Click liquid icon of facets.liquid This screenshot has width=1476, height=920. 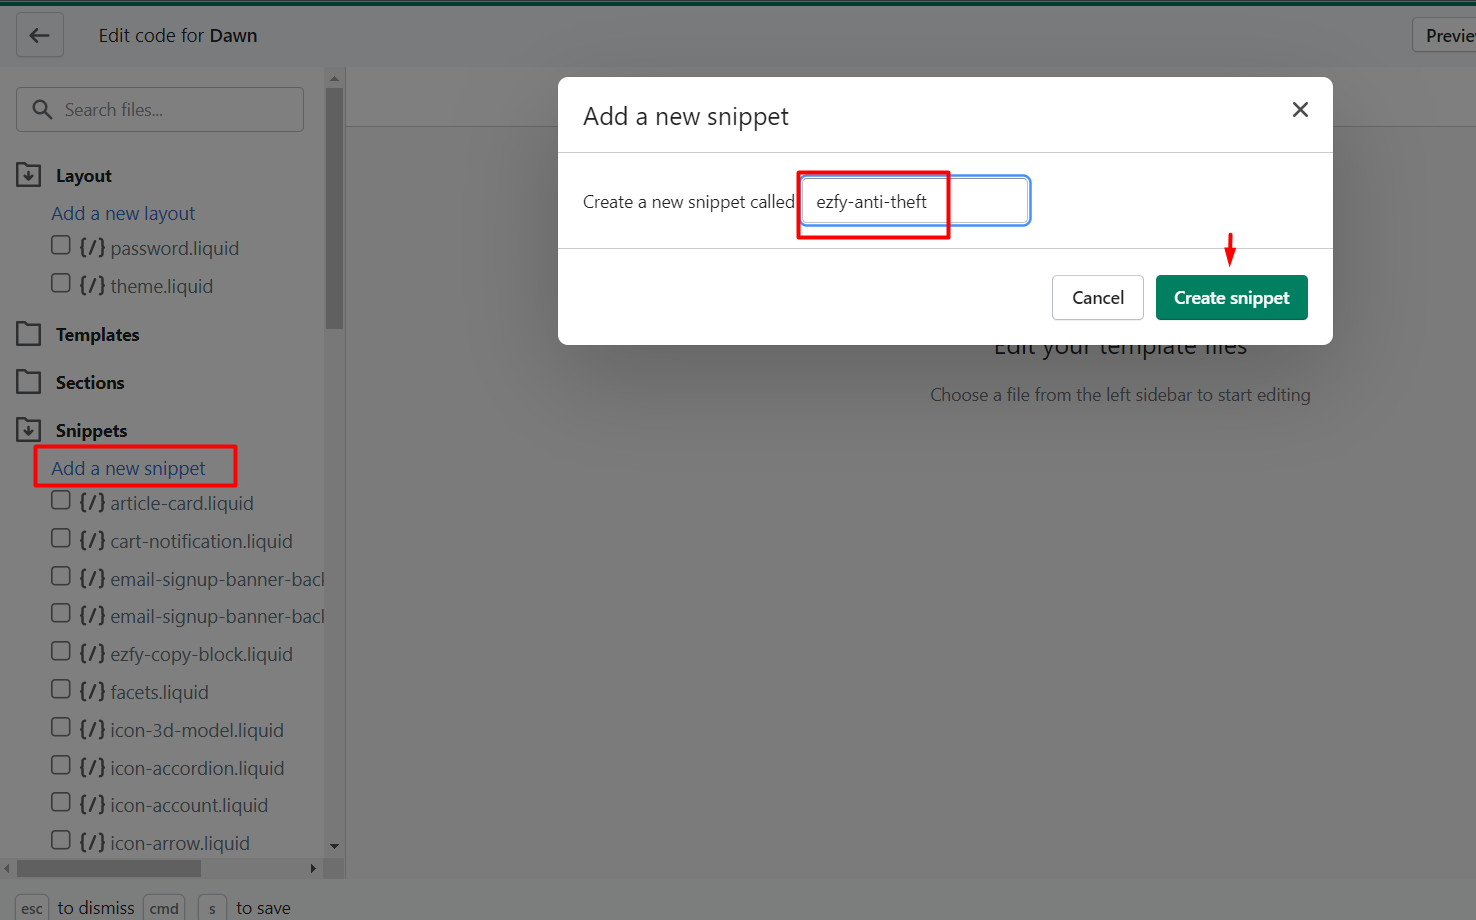pos(92,691)
